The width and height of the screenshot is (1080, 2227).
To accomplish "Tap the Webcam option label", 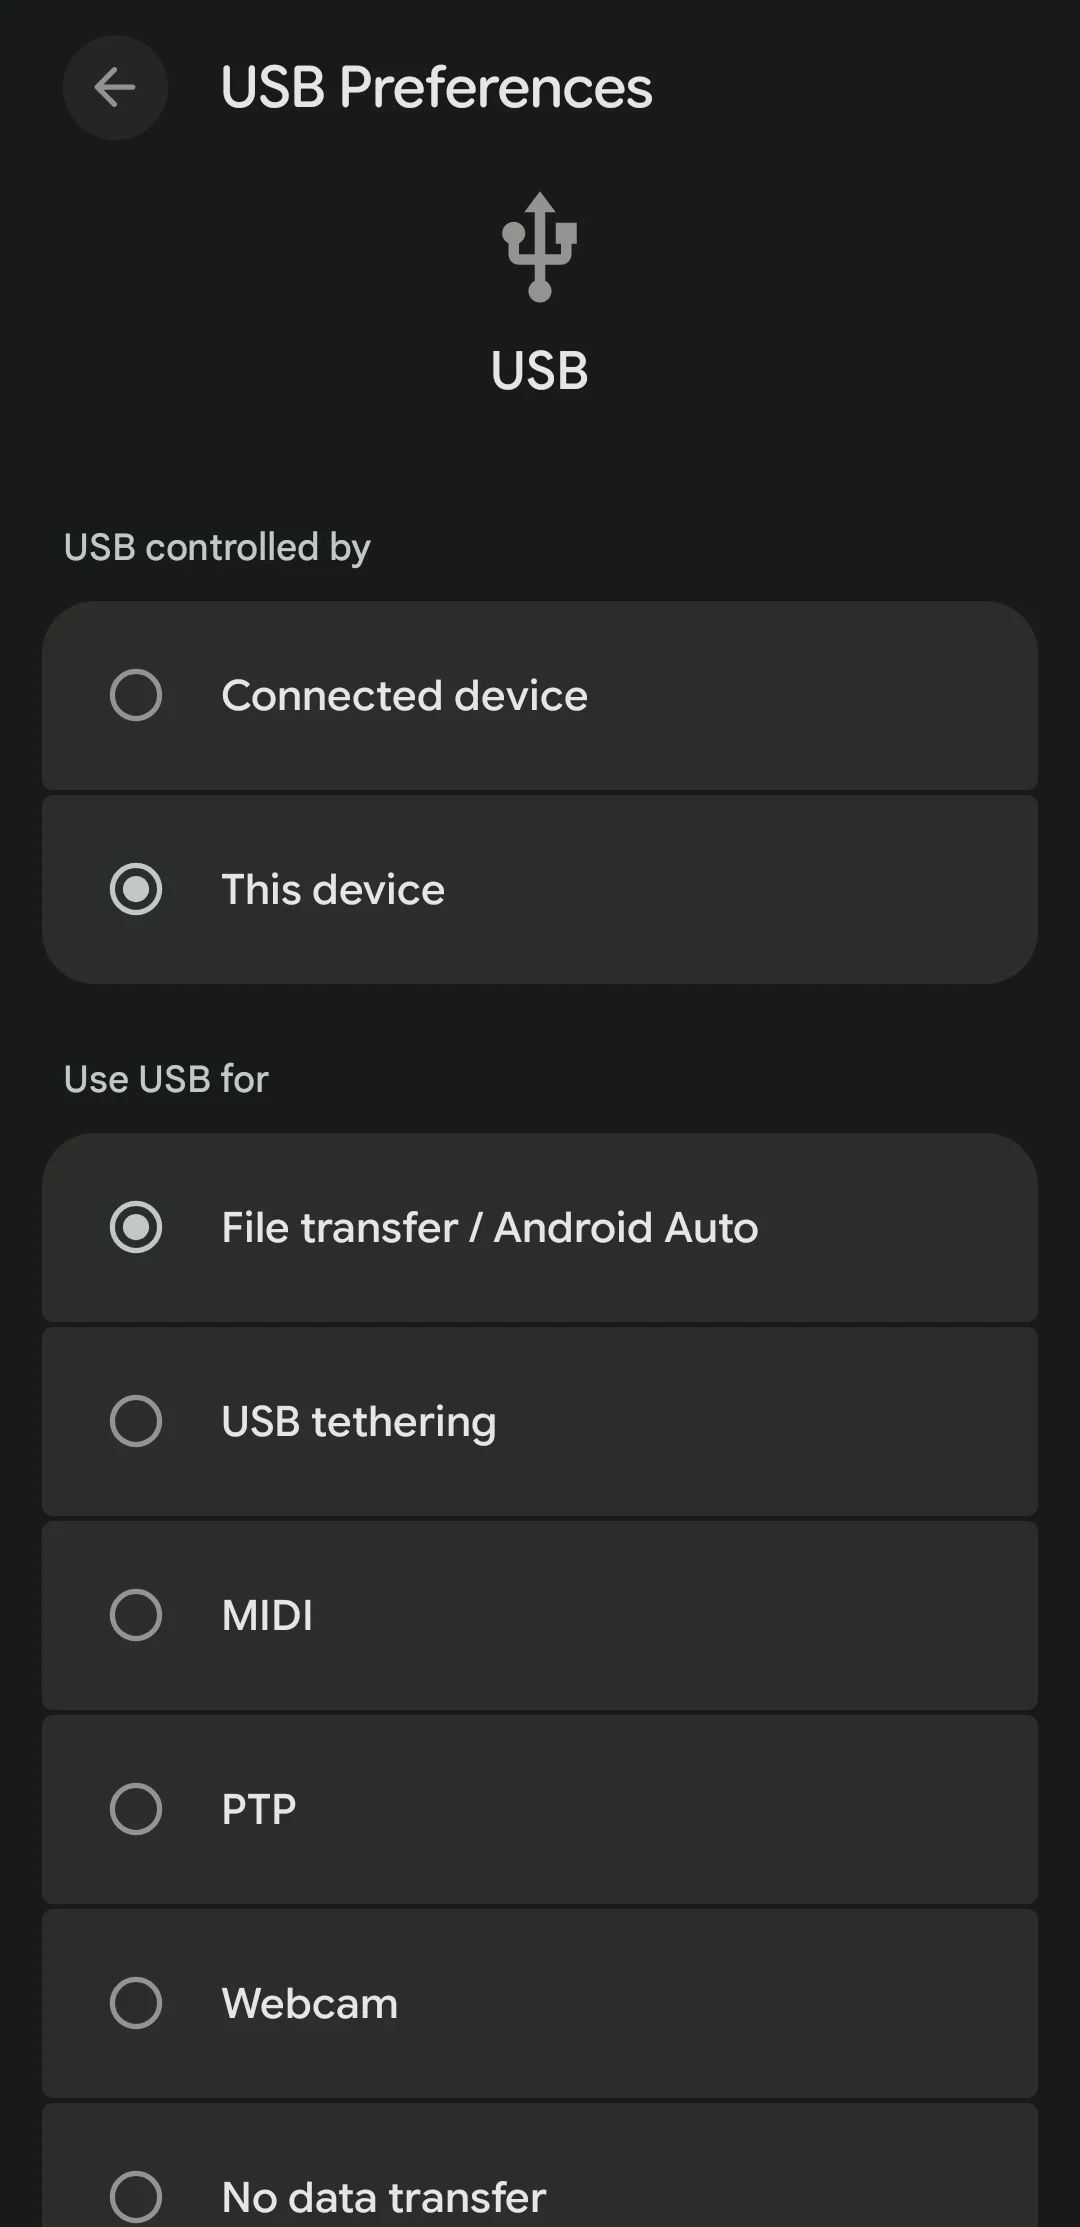I will (x=310, y=2003).
